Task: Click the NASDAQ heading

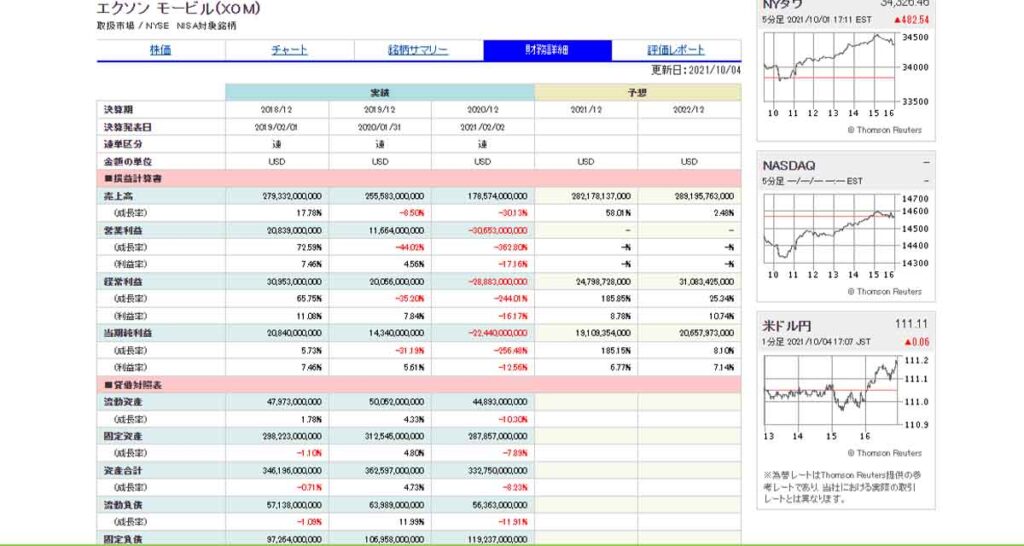Action: (x=789, y=166)
